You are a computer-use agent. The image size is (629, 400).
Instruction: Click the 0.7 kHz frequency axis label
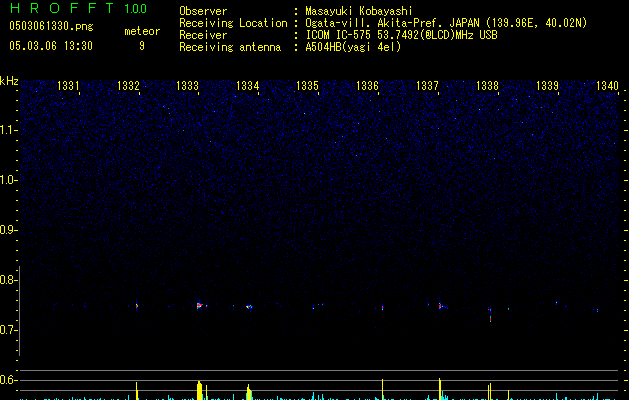8,330
